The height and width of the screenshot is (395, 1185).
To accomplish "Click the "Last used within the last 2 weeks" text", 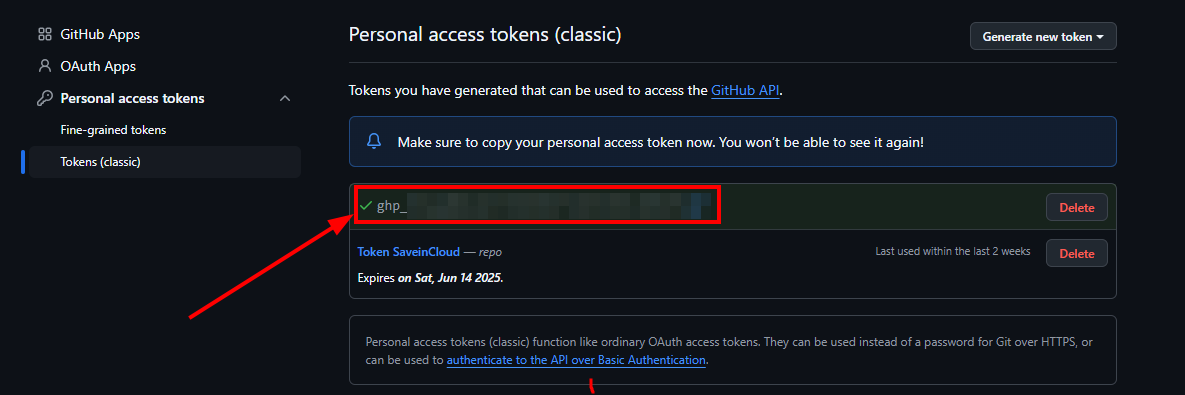I will tap(952, 251).
